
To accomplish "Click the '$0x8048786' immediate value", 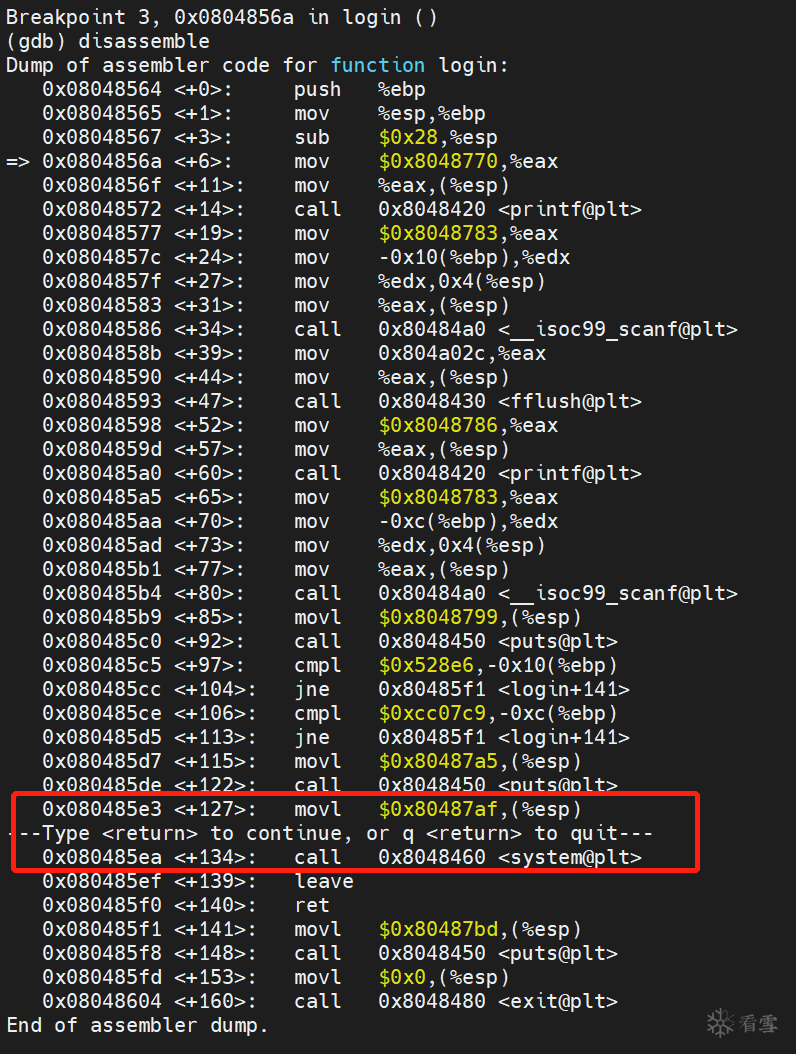I will tap(438, 425).
